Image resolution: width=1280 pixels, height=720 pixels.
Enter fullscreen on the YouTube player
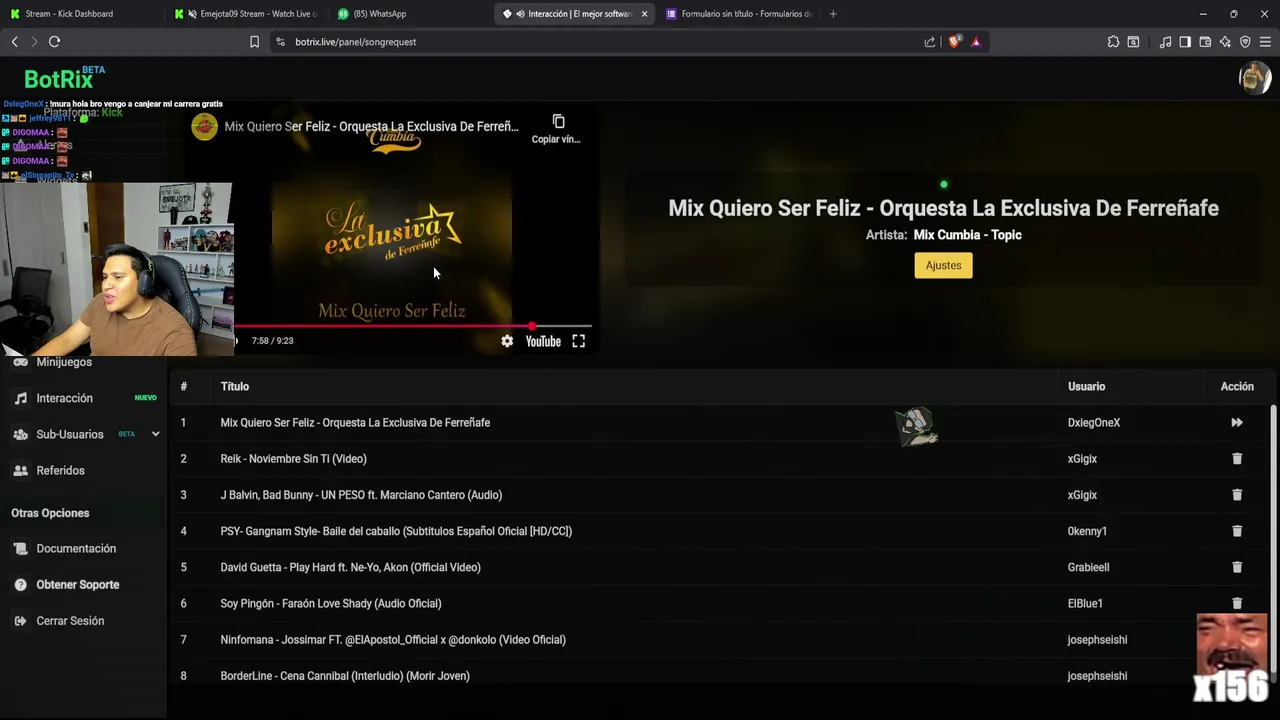point(578,341)
